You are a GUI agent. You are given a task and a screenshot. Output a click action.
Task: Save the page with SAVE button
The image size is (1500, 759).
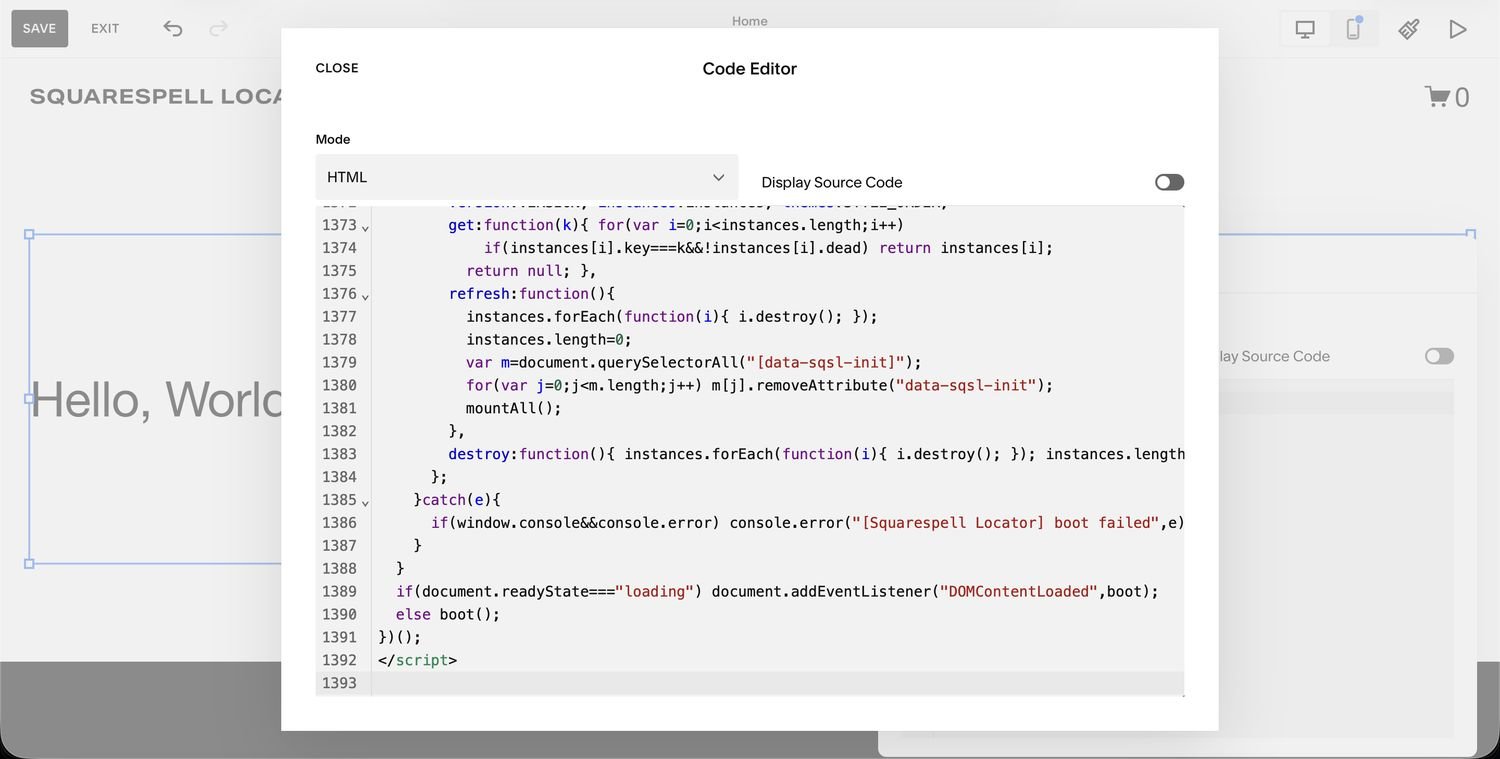39,28
